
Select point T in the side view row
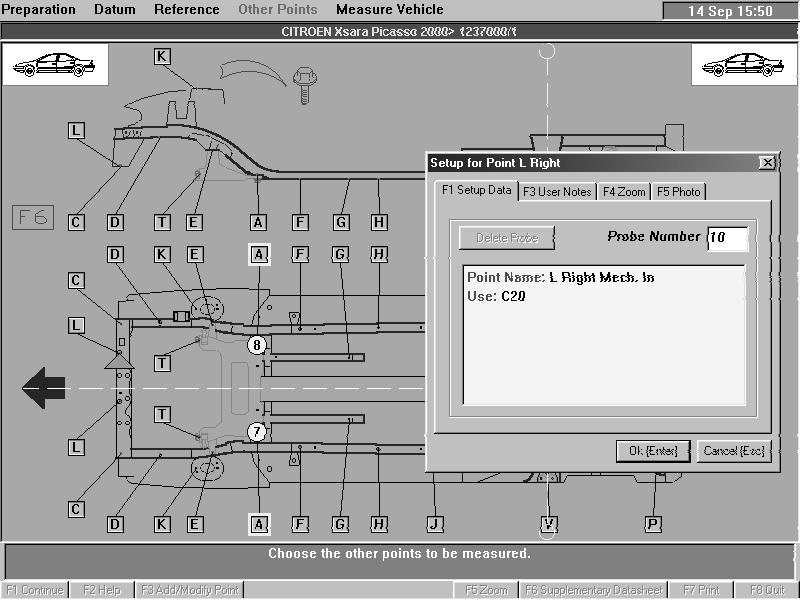point(162,222)
